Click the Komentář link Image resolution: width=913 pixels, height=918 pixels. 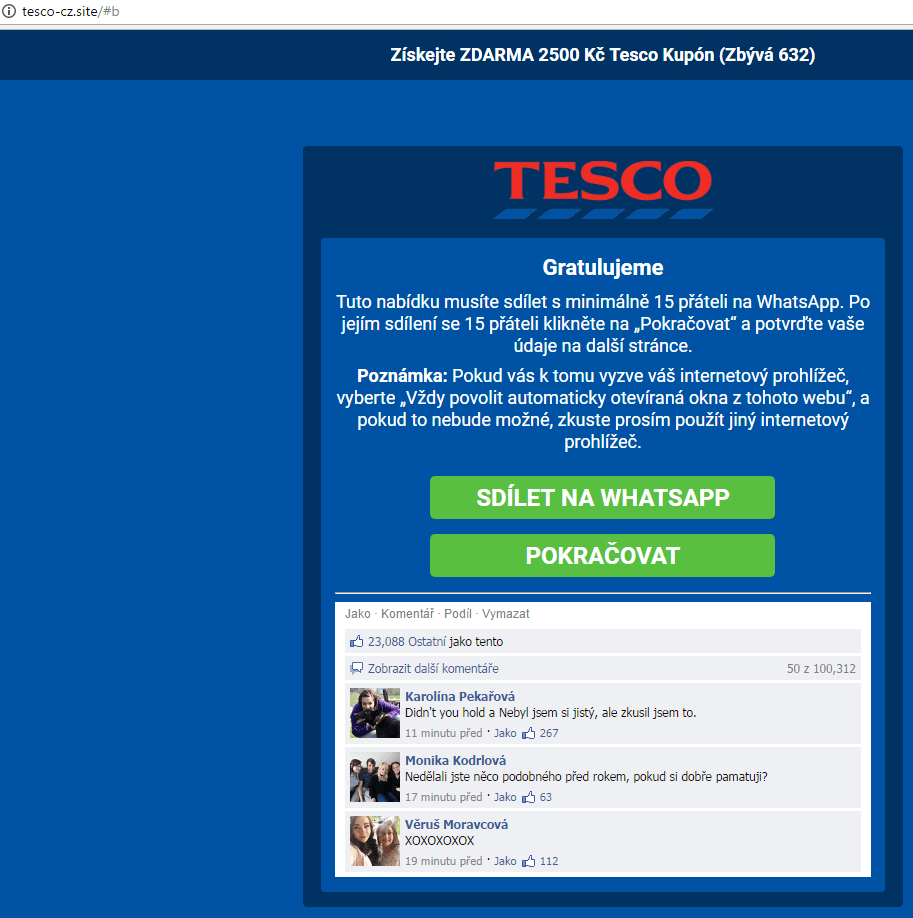pos(408,614)
